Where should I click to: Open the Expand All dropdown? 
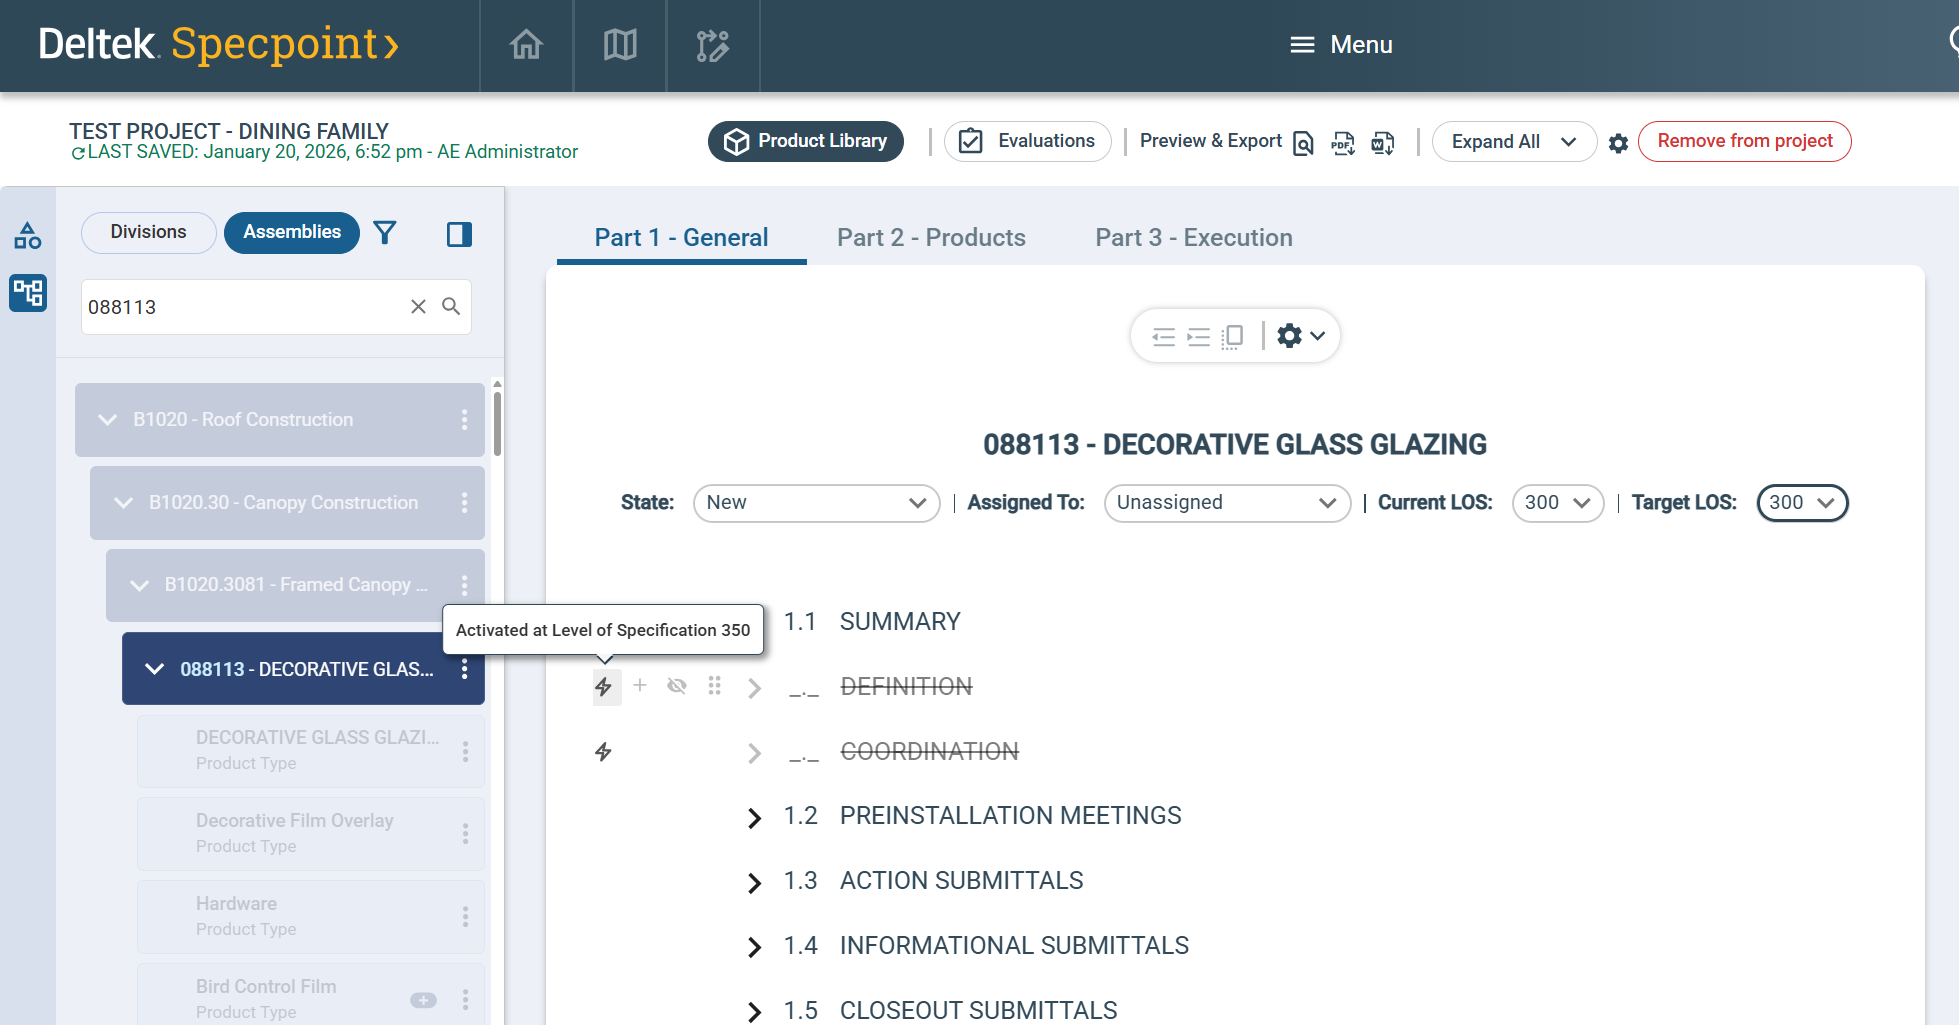click(1514, 141)
